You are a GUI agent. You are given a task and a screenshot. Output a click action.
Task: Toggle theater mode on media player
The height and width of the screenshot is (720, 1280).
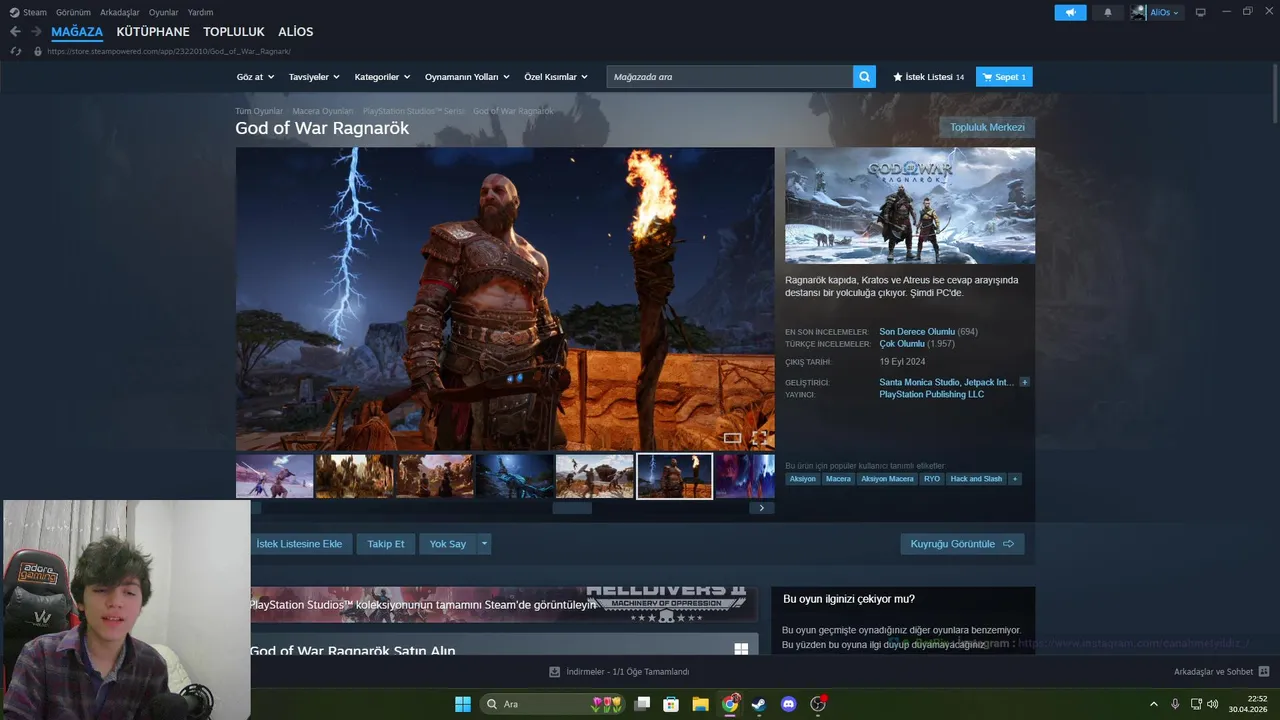click(x=733, y=438)
